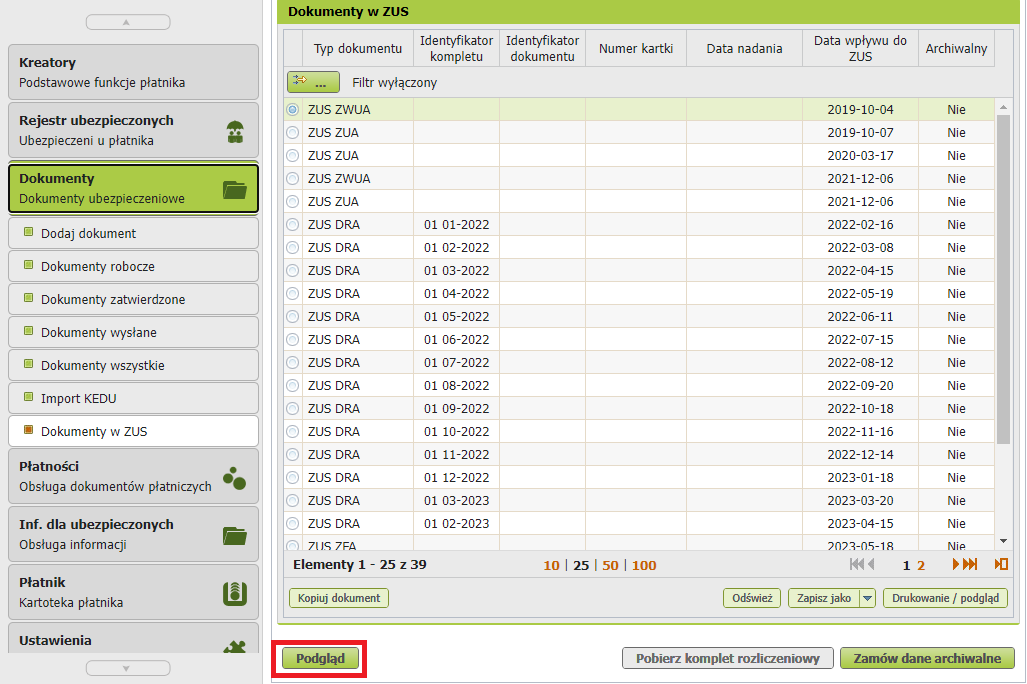
Task: Click Zamów dane archiwalne button
Action: [x=927, y=658]
